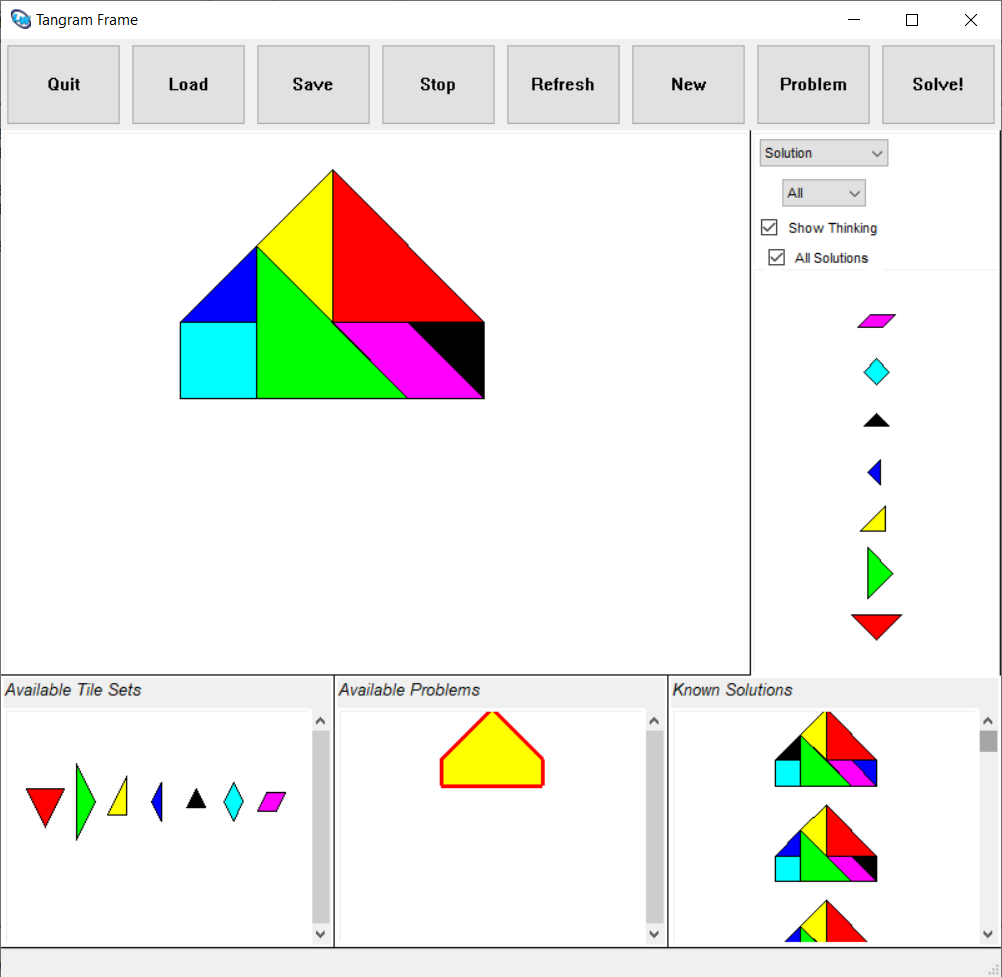The width and height of the screenshot is (1002, 977).
Task: Pick magenta parallelogram in Available Tile Sets
Action: pos(272,801)
